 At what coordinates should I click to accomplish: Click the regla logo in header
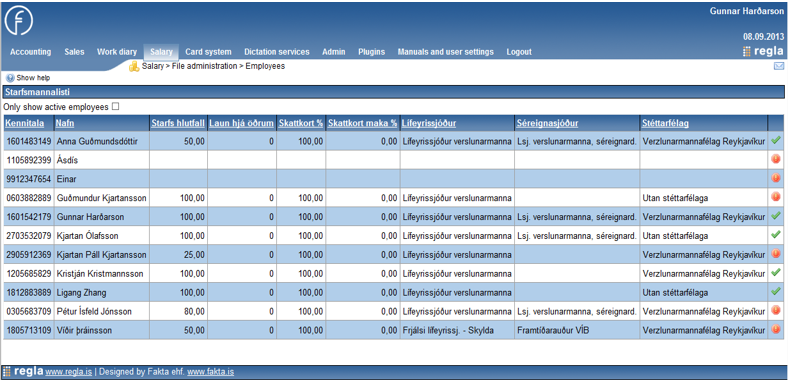point(763,51)
